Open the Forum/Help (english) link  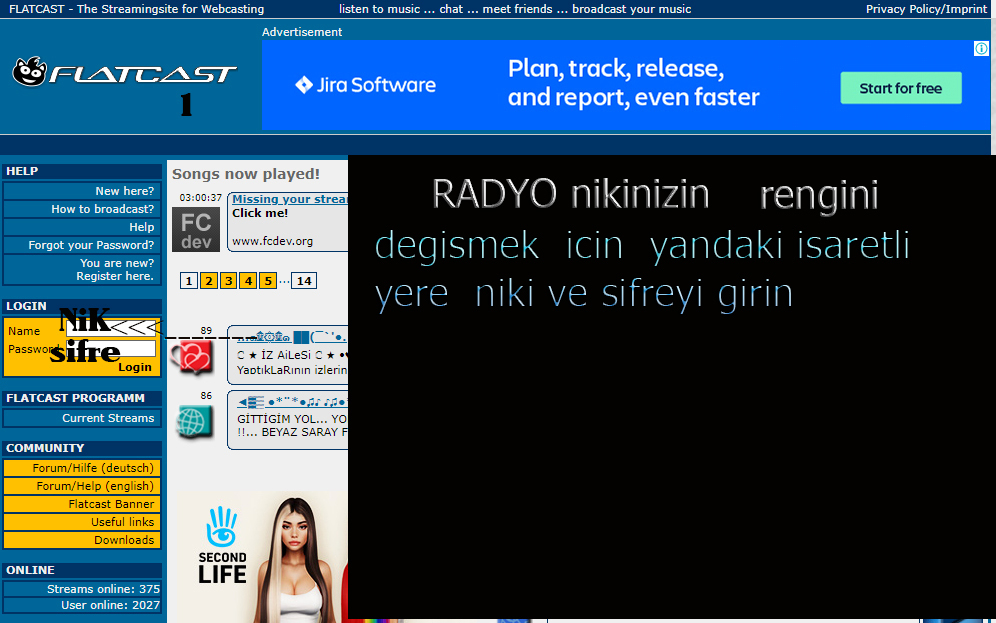point(95,486)
